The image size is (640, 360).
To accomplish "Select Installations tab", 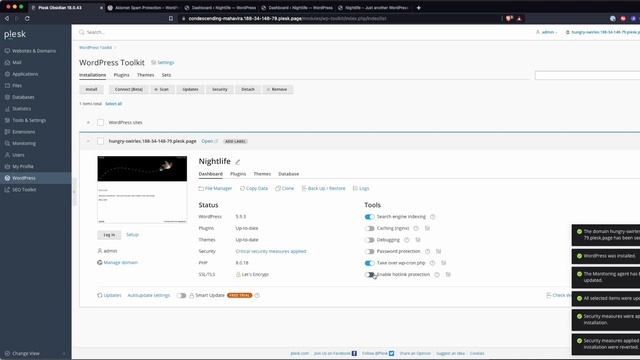I will point(93,75).
